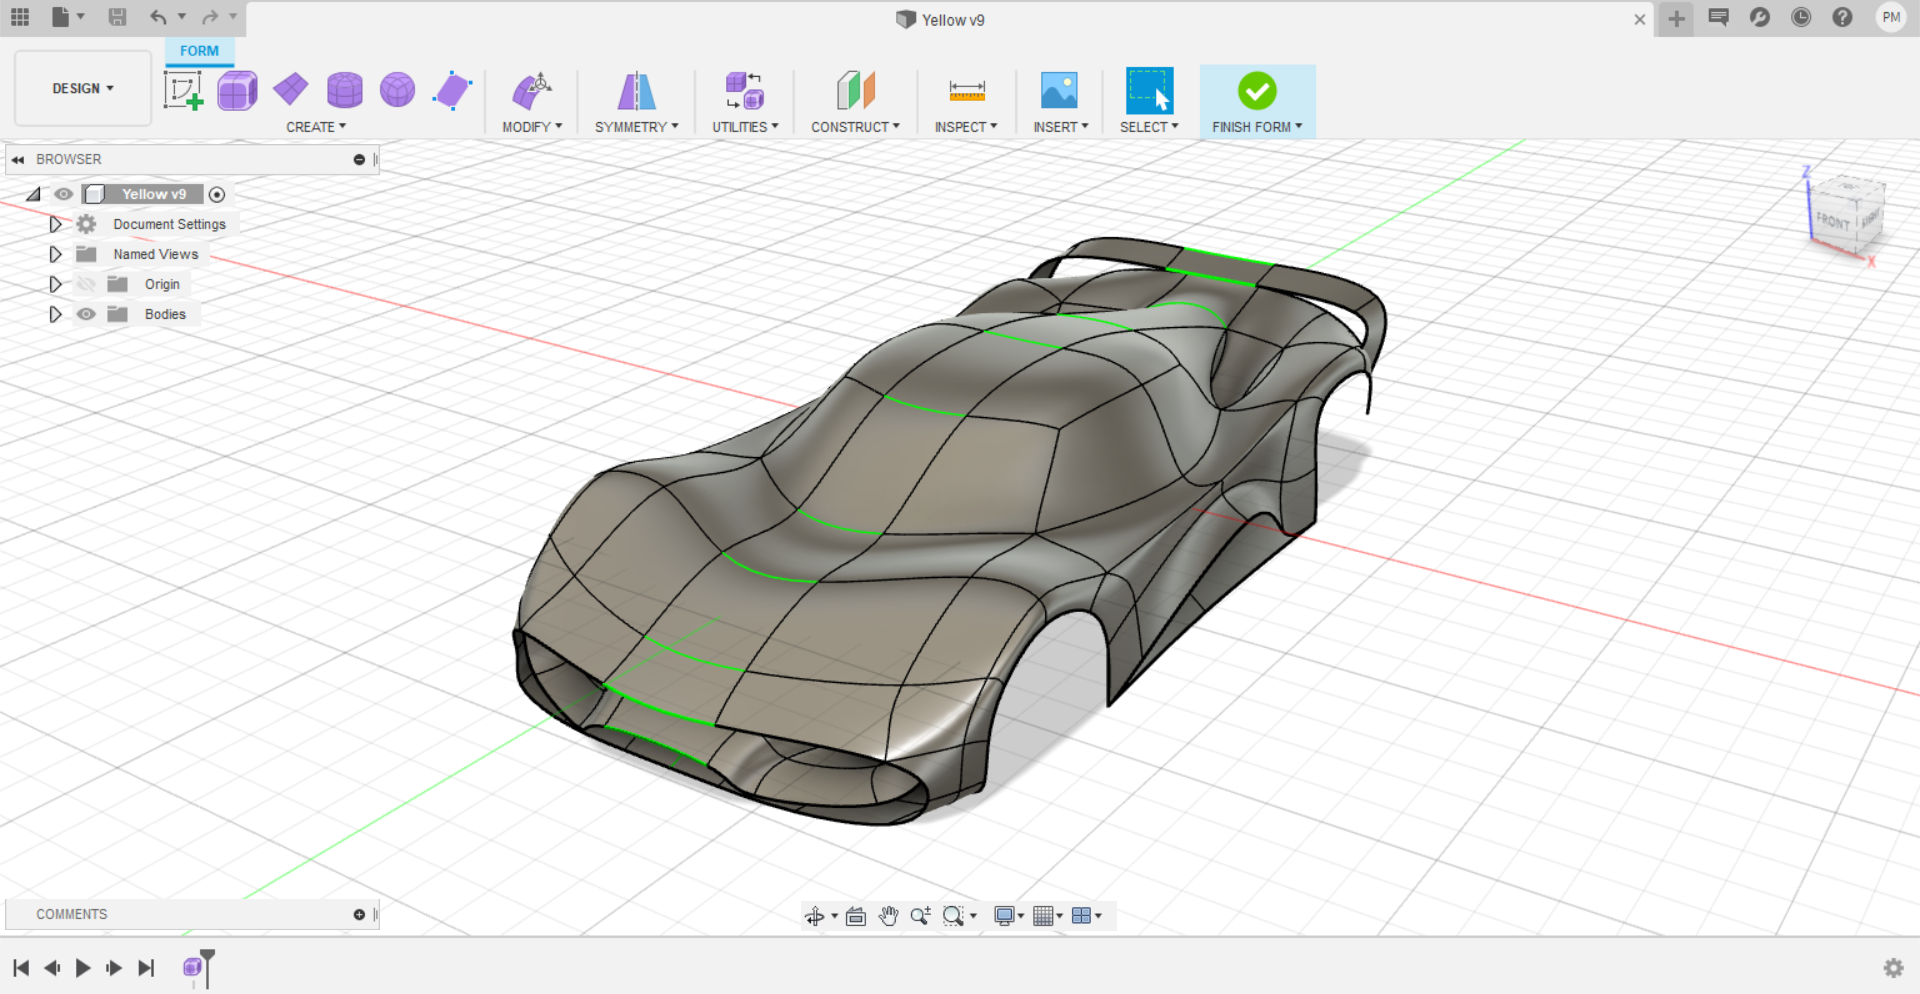Screen dimensions: 1920x994
Task: Click the Save icon
Action: [117, 17]
